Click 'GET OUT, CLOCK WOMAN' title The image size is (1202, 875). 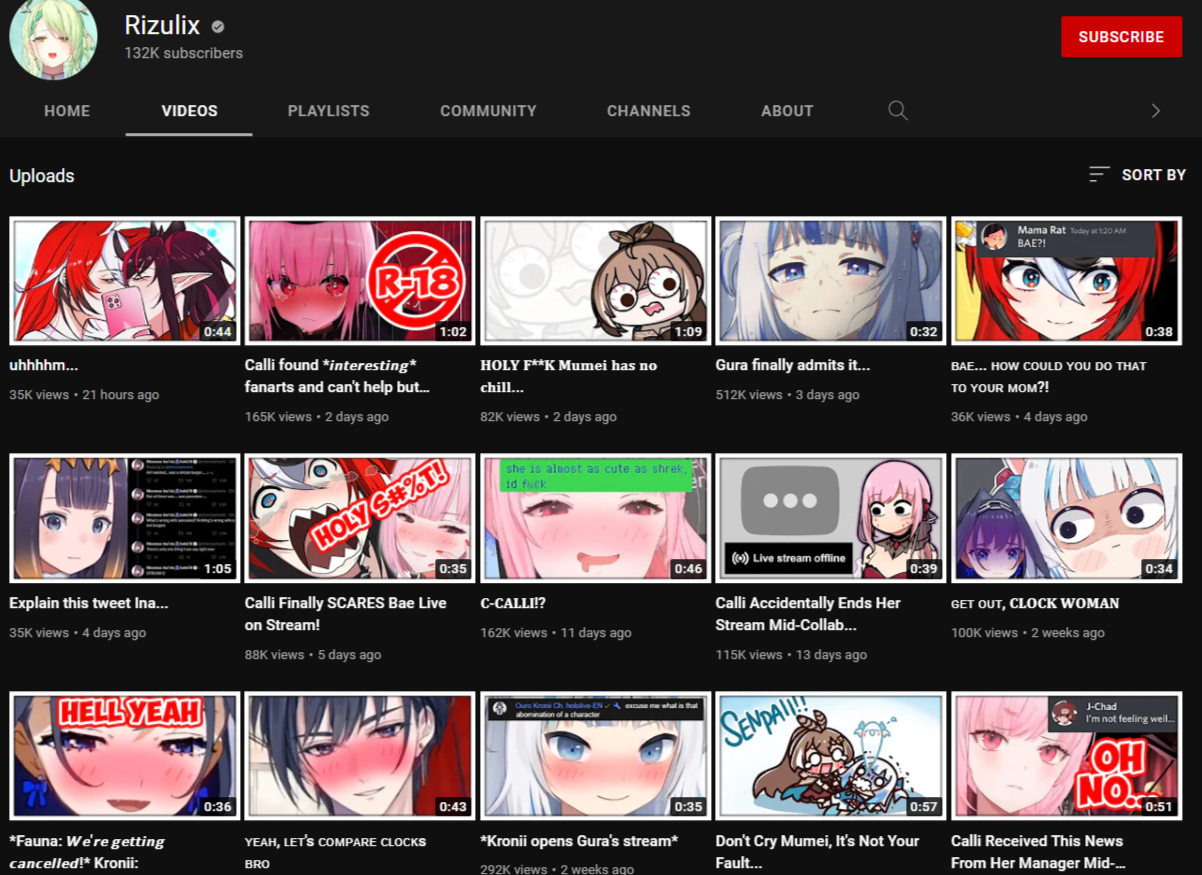point(1035,603)
